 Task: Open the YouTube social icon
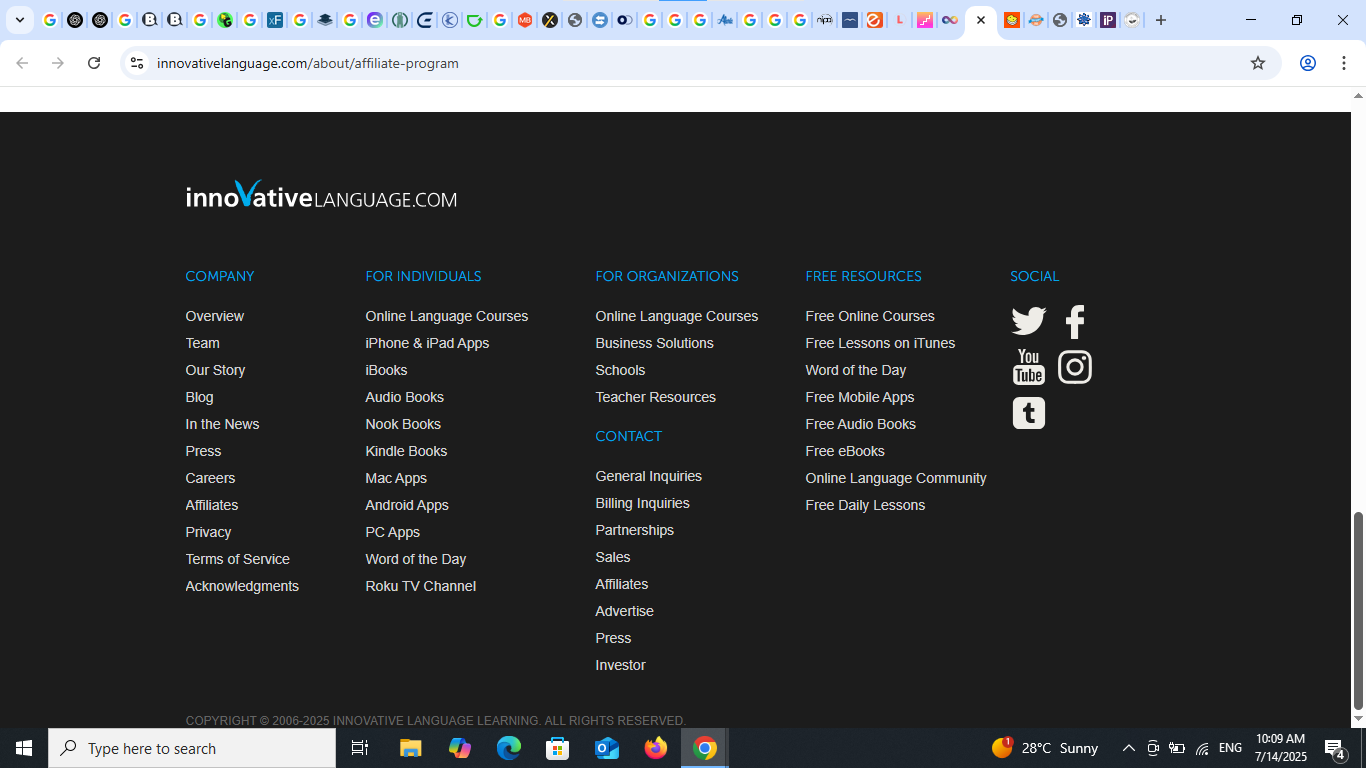pyautogui.click(x=1028, y=367)
